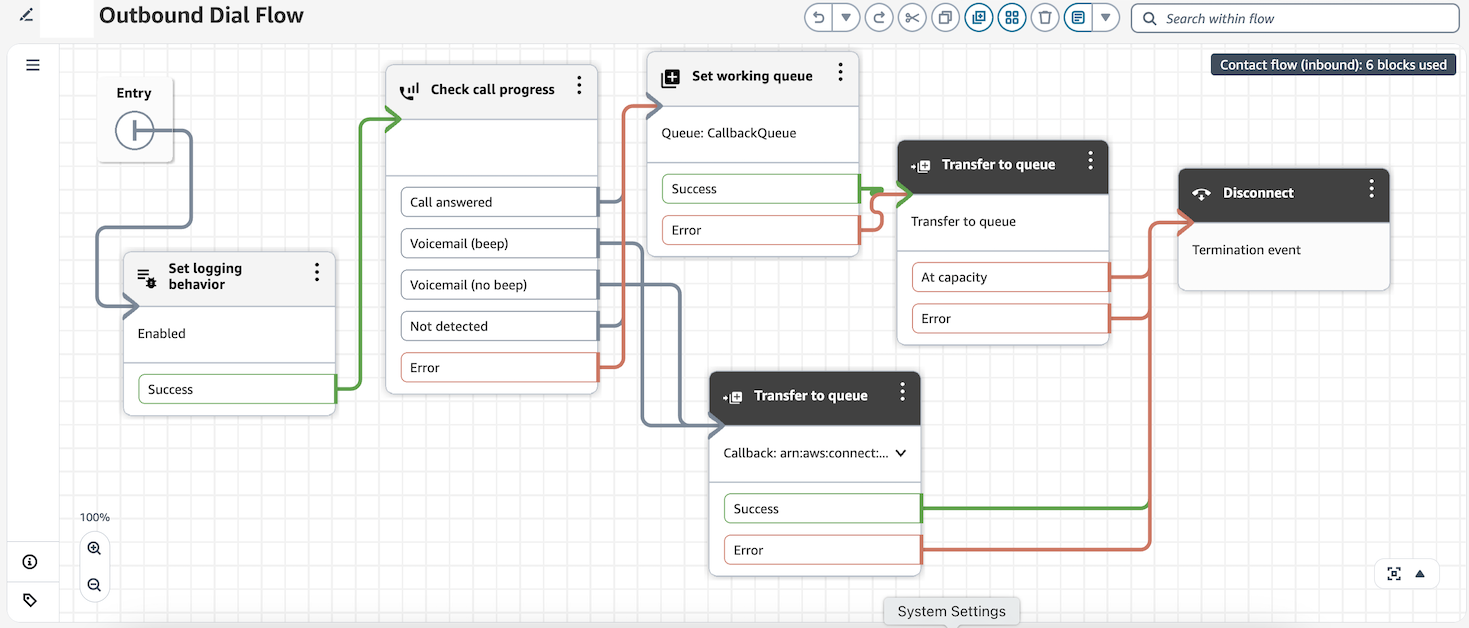1469x628 pixels.
Task: Click the Delete trash icon
Action: [x=1045, y=18]
